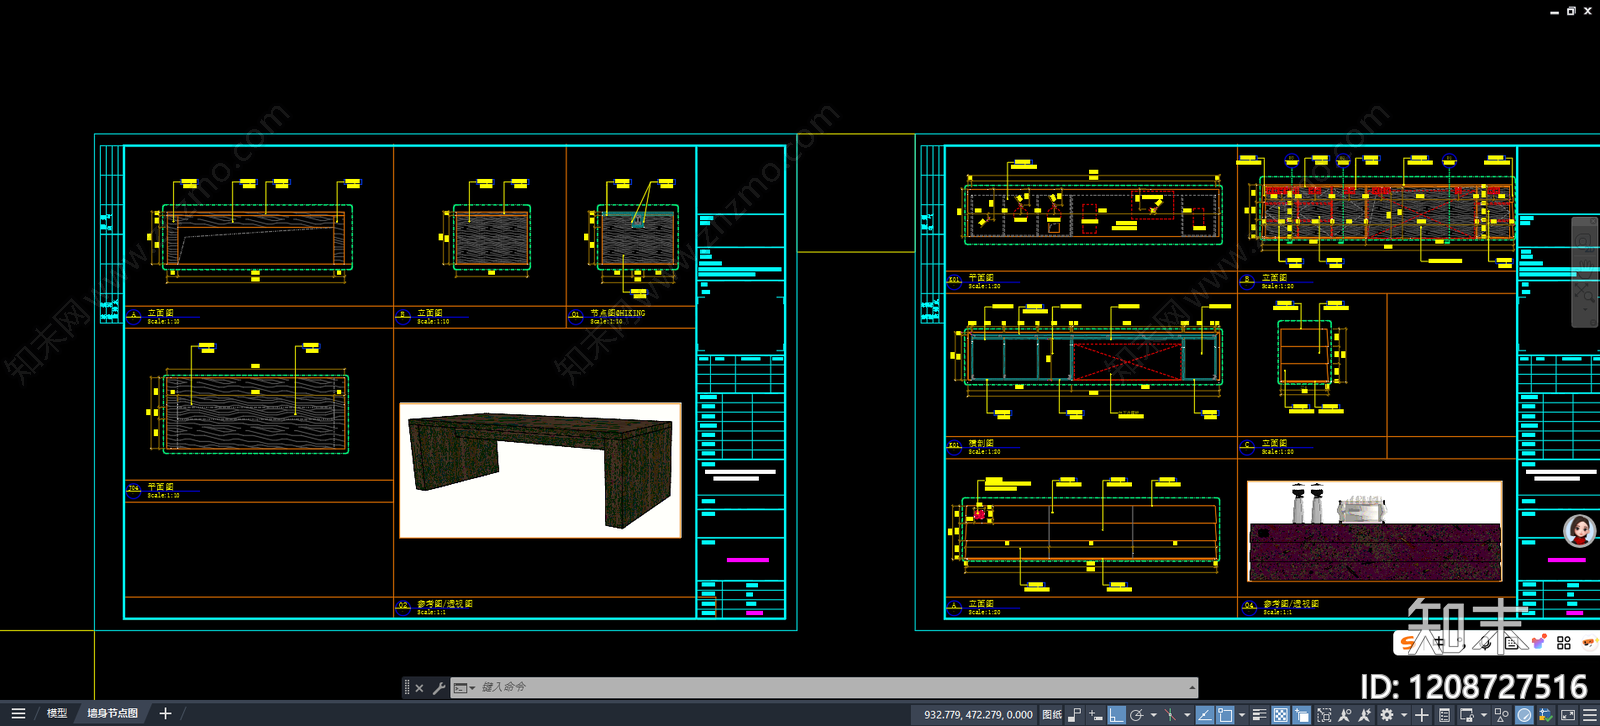Click the isolate objects icon
The height and width of the screenshot is (726, 1600).
pos(1501,715)
